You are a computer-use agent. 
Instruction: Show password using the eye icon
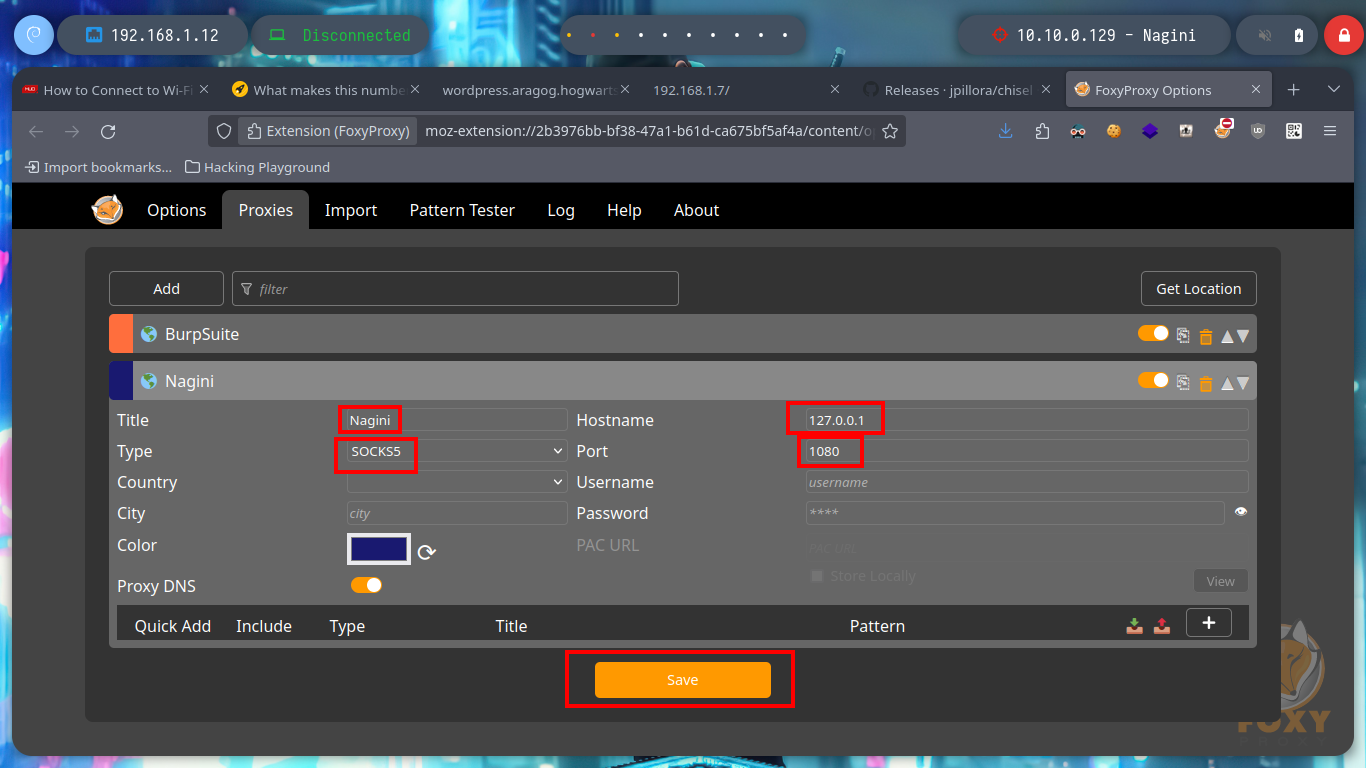1241,512
